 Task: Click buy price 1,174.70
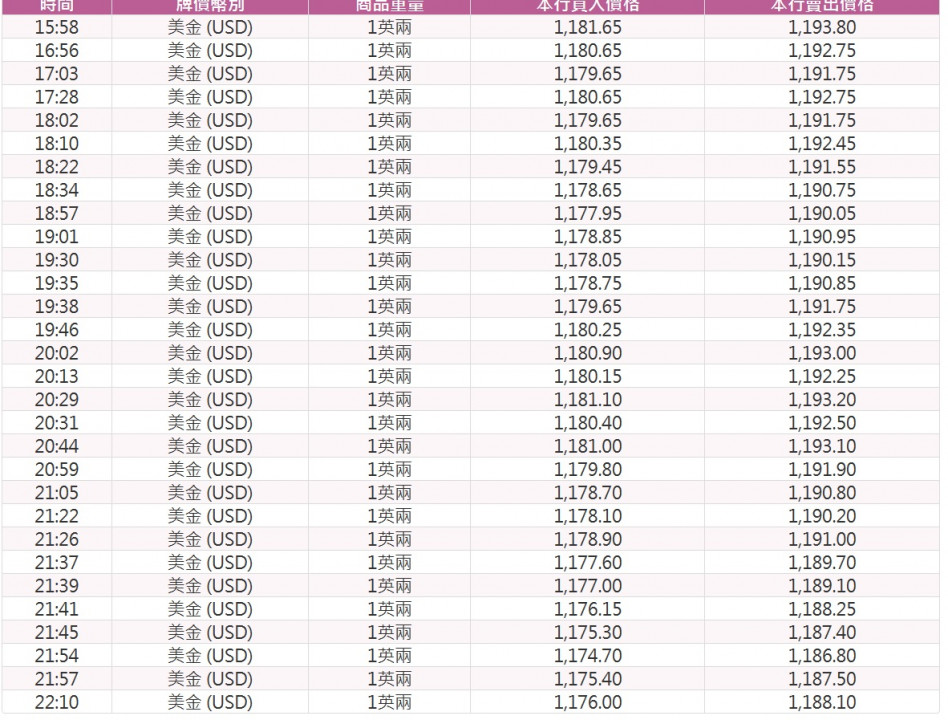pos(588,656)
